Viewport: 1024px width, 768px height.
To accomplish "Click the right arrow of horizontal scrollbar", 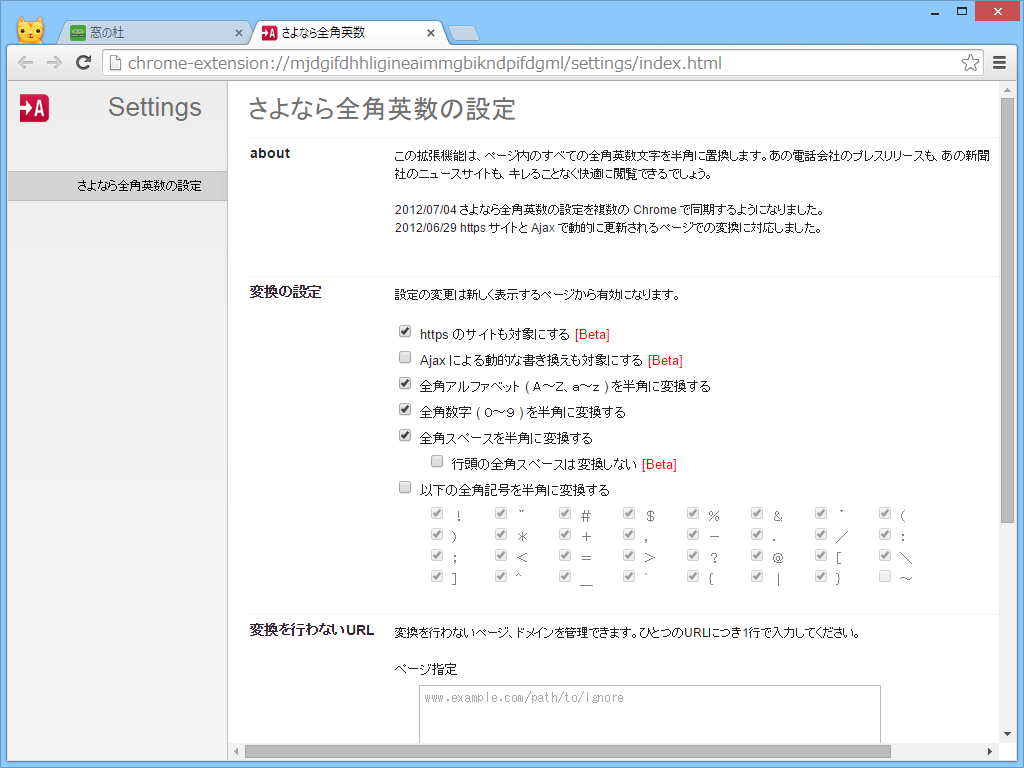I will (x=990, y=752).
